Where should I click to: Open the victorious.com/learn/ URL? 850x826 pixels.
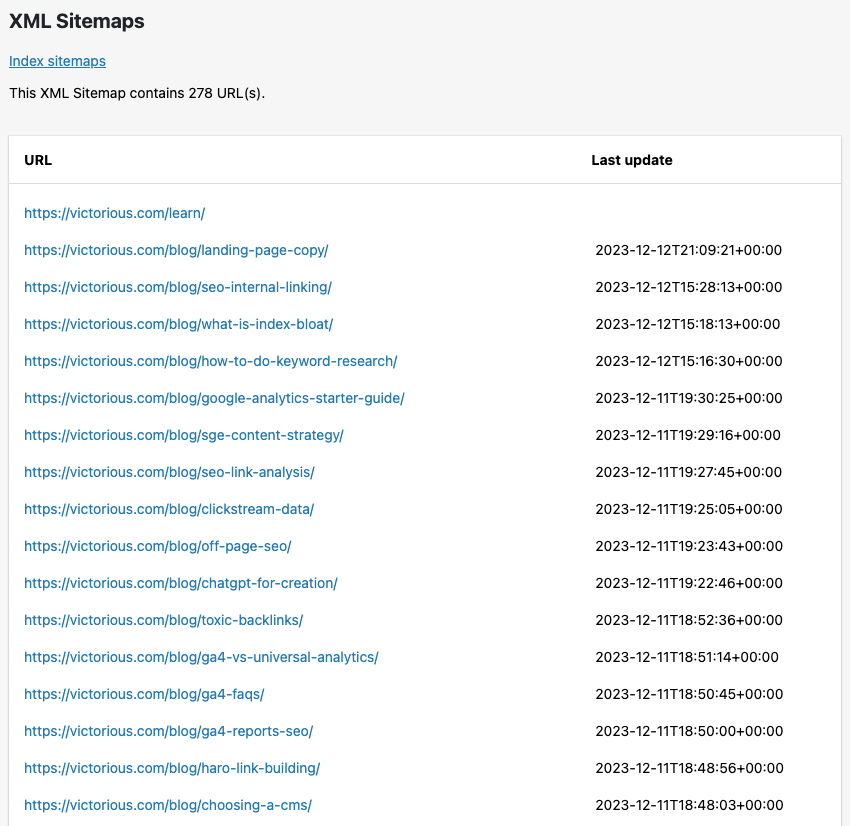(114, 213)
